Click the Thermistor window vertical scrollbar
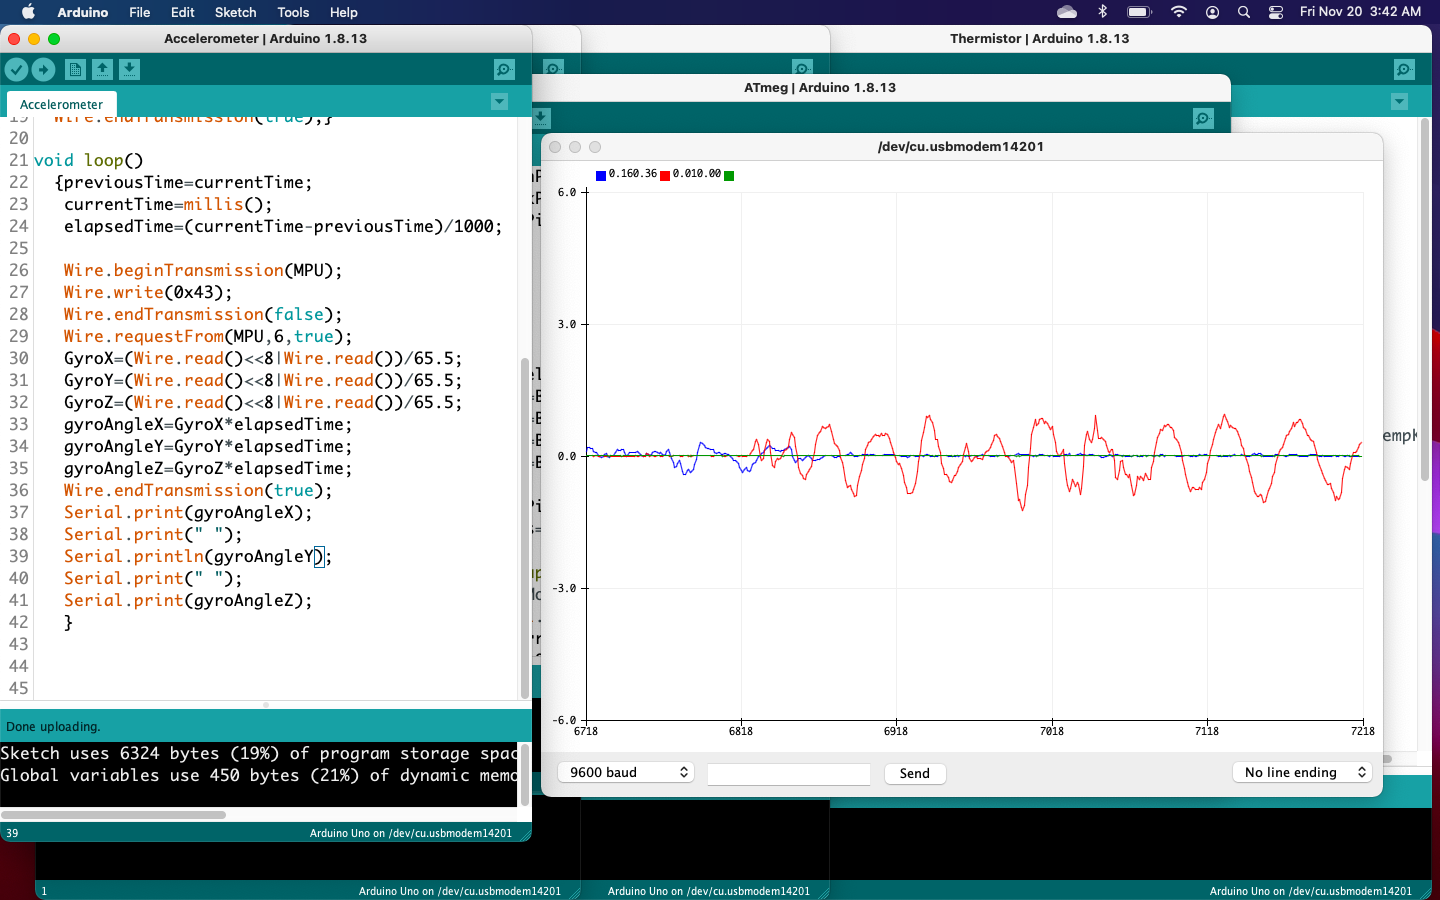The height and width of the screenshot is (900, 1440). [1425, 300]
